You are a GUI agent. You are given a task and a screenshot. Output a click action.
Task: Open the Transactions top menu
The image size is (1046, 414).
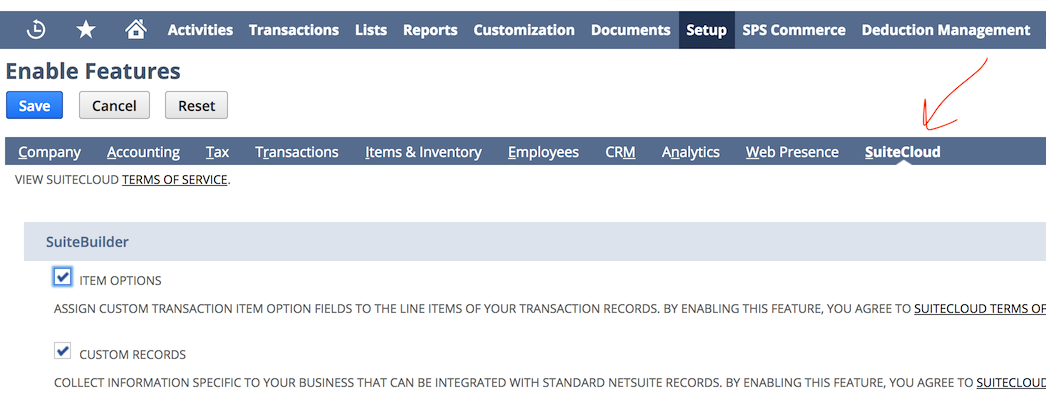tap(294, 30)
